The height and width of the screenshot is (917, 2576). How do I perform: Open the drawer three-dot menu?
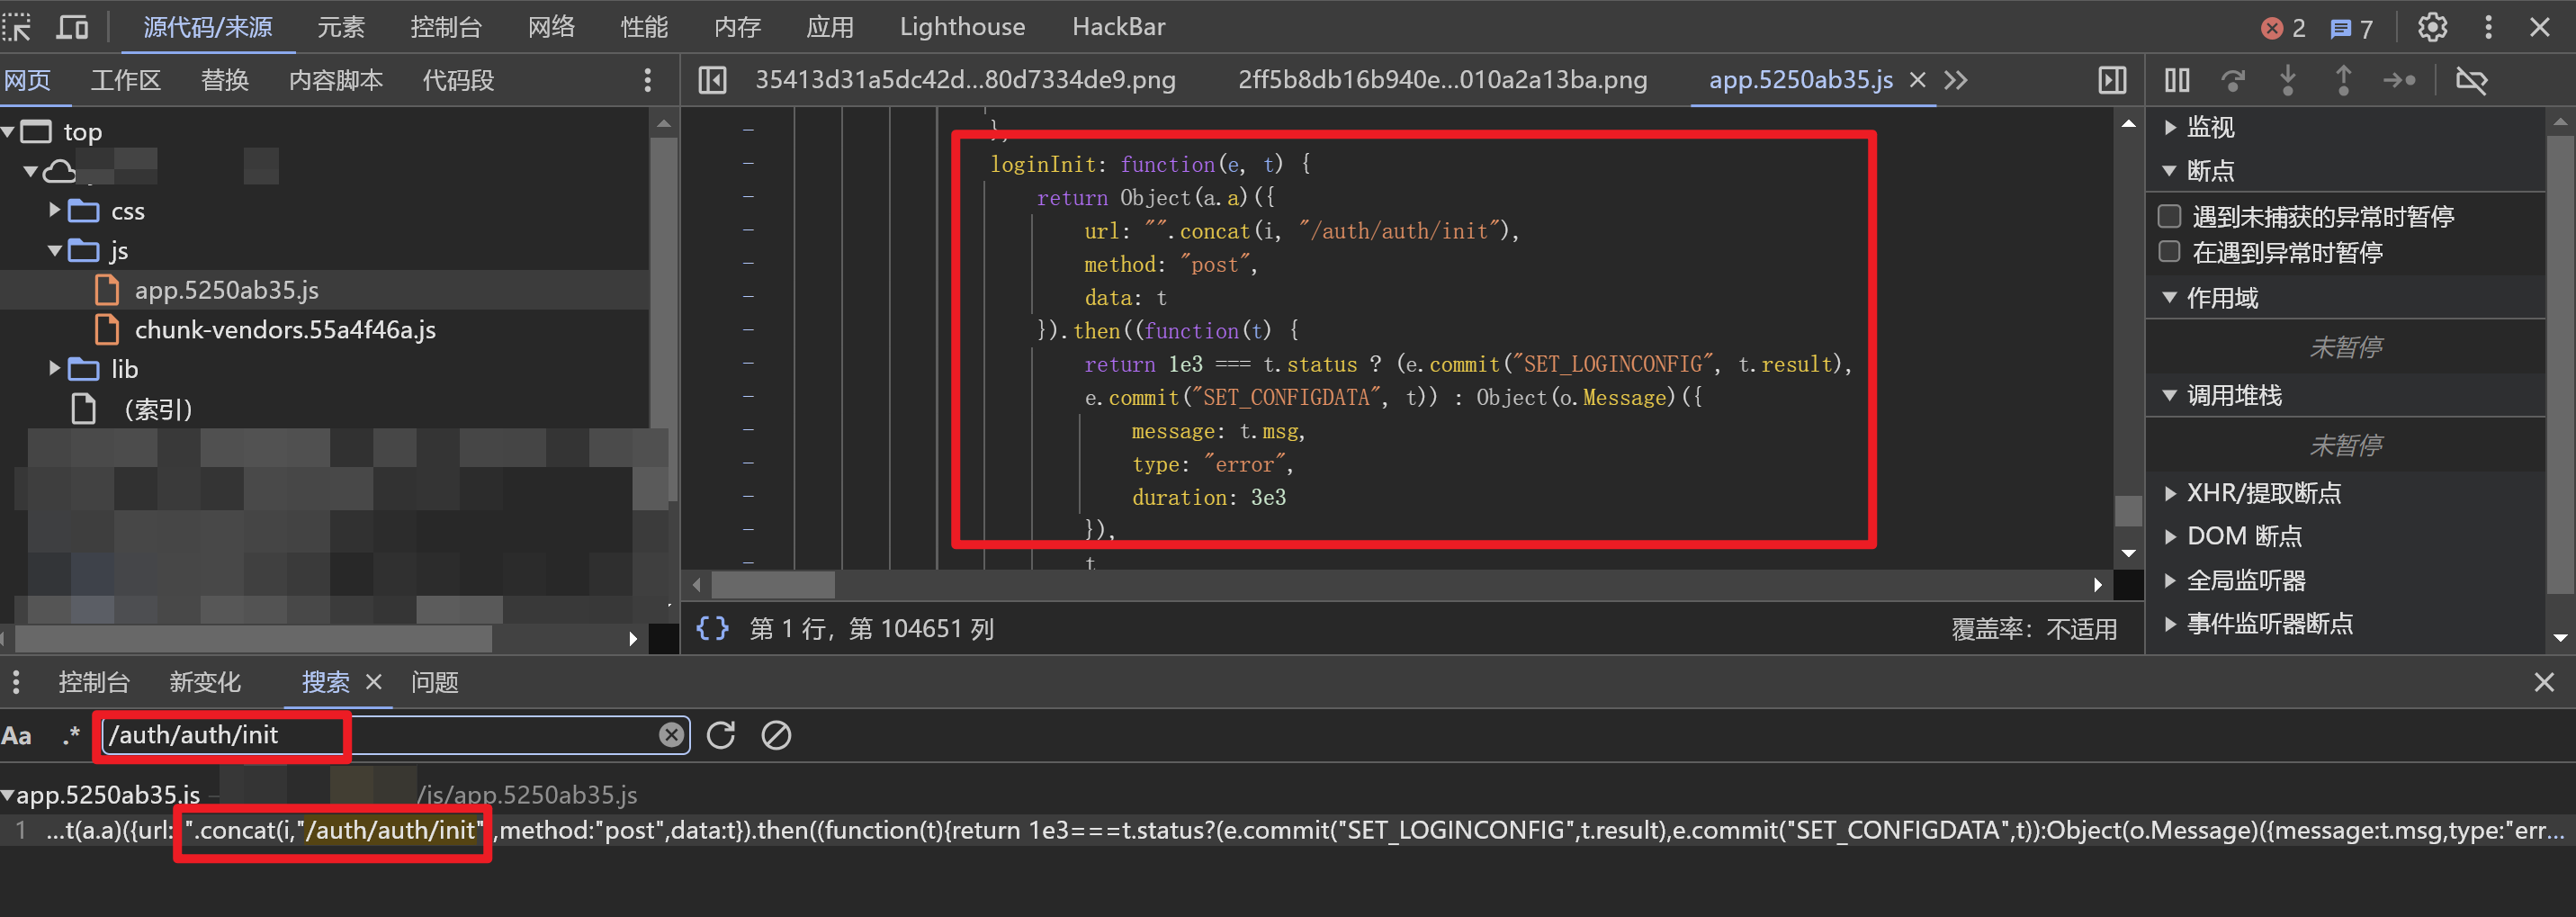click(x=15, y=682)
